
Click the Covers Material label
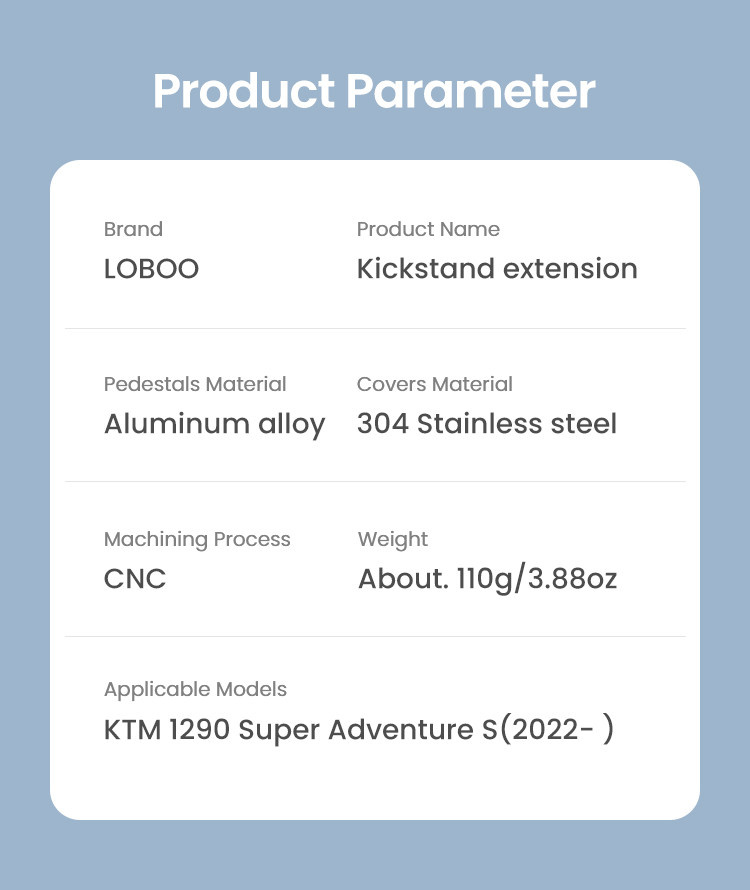(434, 384)
